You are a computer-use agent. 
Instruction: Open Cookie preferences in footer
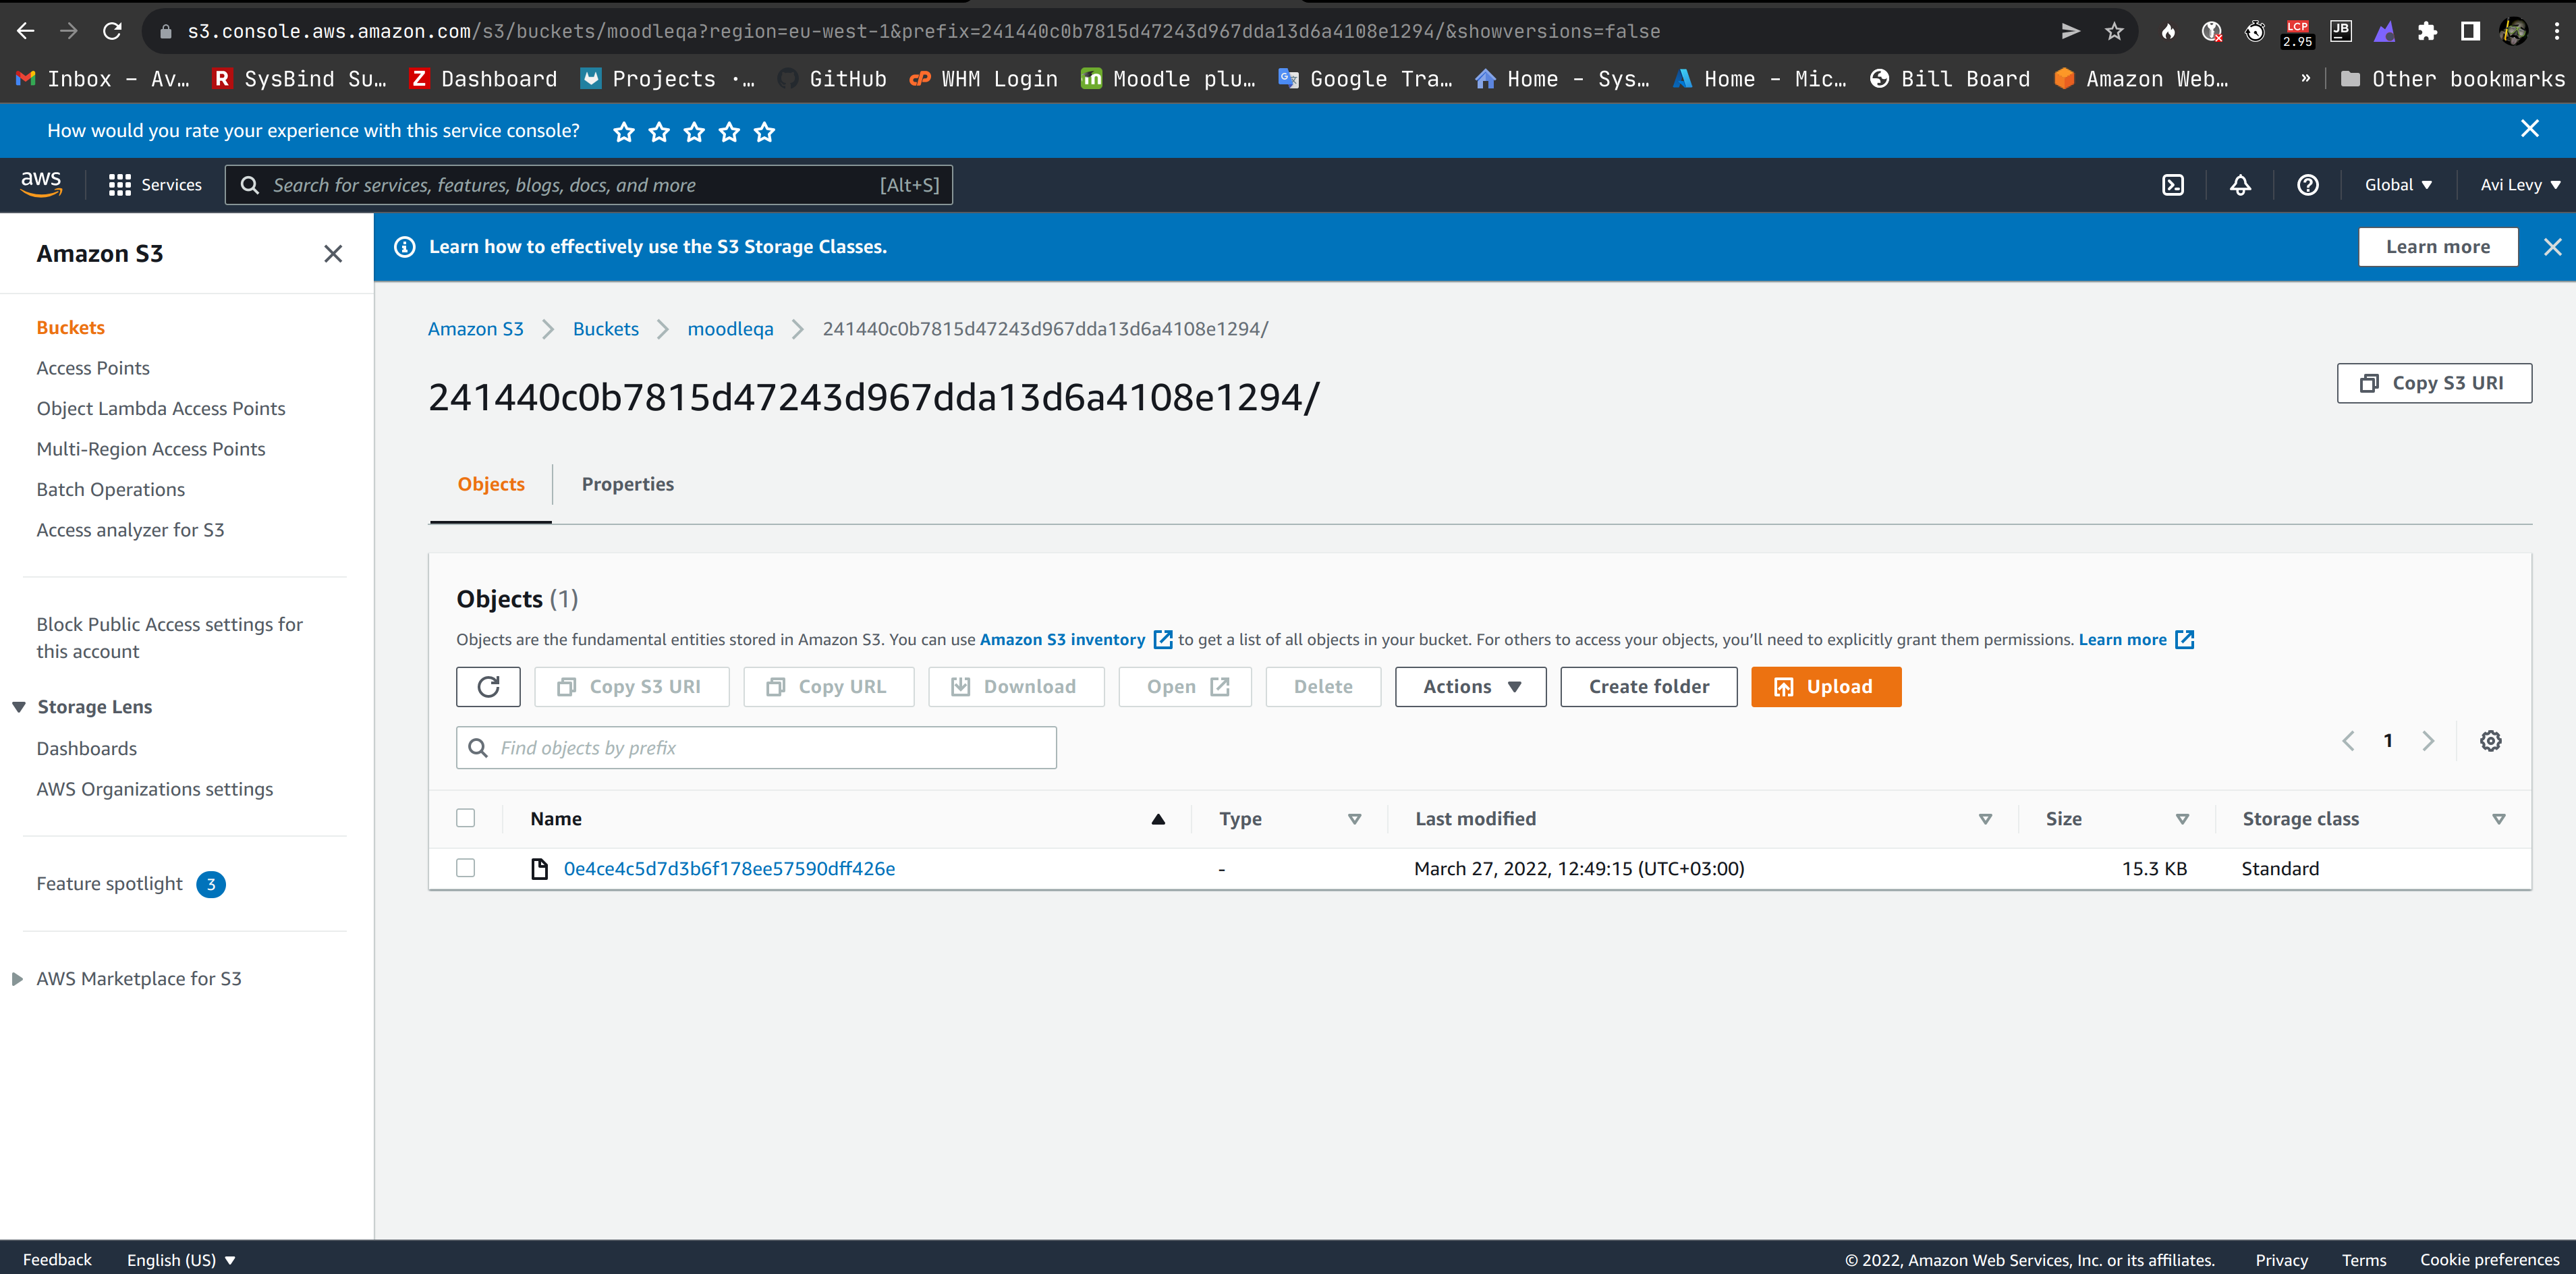click(2489, 1260)
